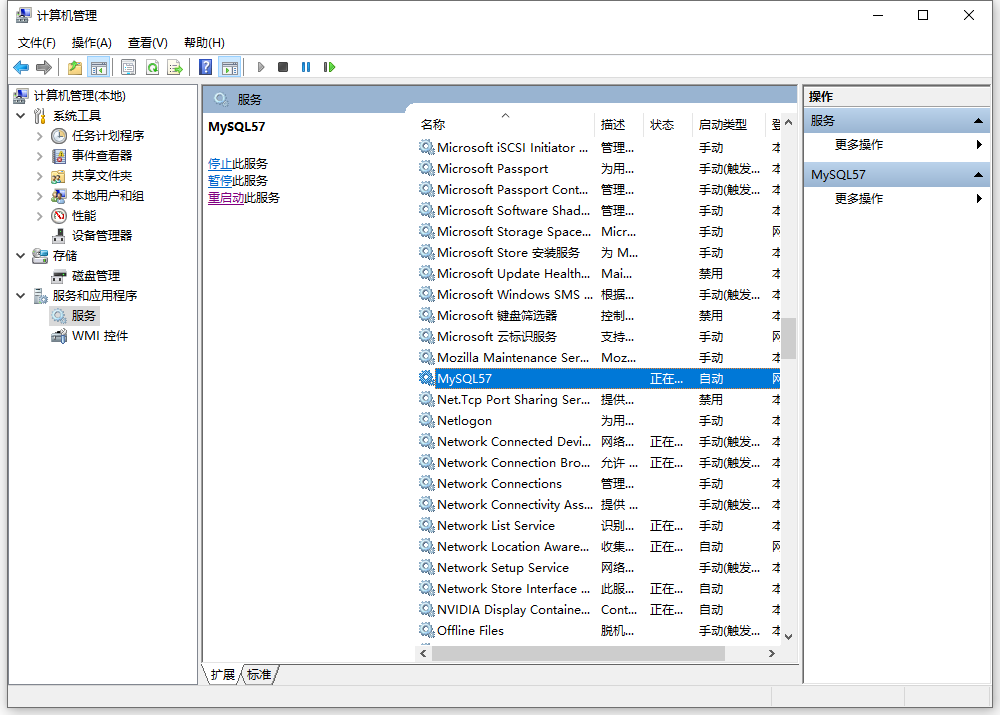The image size is (1000, 715).
Task: Switch to the 标准 tab
Action: tap(259, 675)
